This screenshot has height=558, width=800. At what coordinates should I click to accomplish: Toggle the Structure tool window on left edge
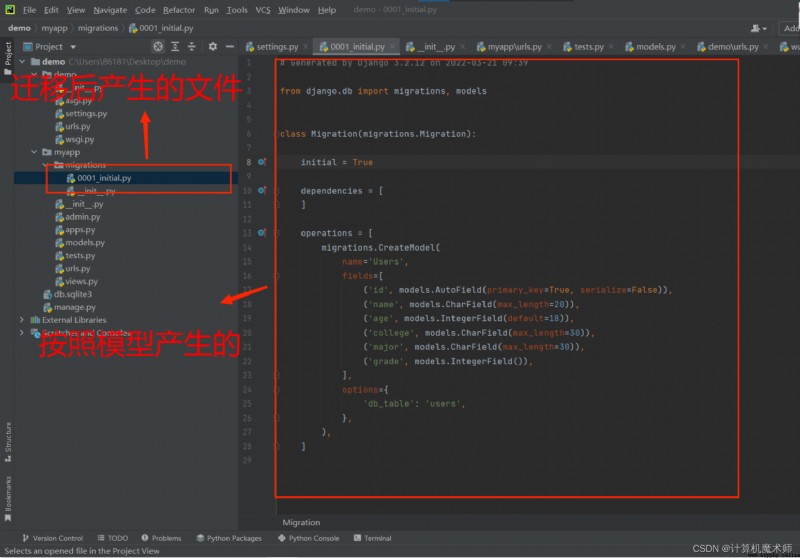click(x=8, y=442)
